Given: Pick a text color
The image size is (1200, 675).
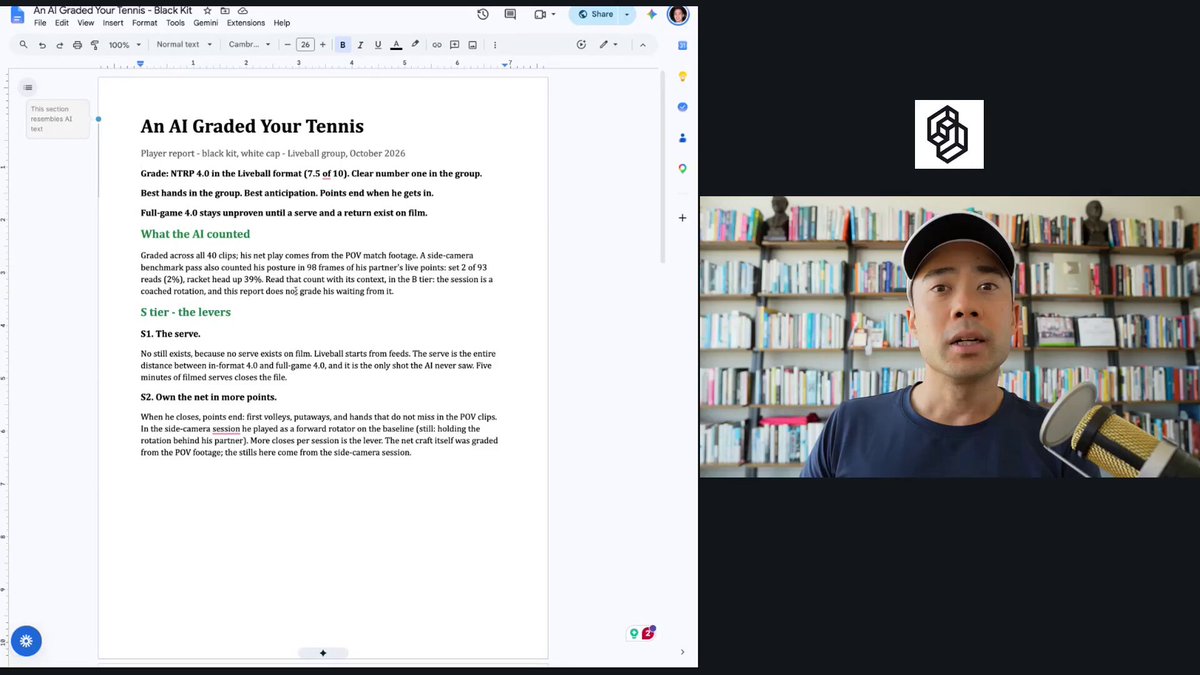Looking at the screenshot, I should [396, 44].
